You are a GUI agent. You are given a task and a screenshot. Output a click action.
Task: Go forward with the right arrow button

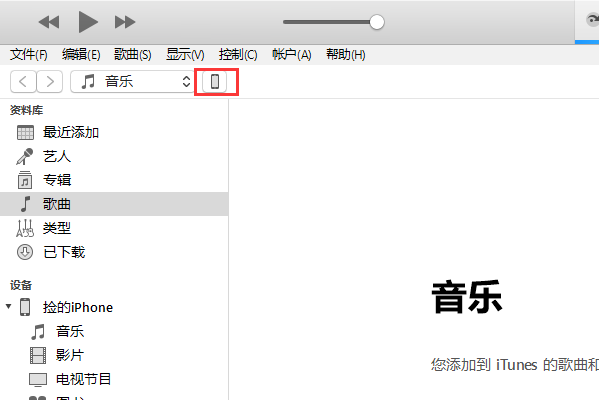coord(50,81)
